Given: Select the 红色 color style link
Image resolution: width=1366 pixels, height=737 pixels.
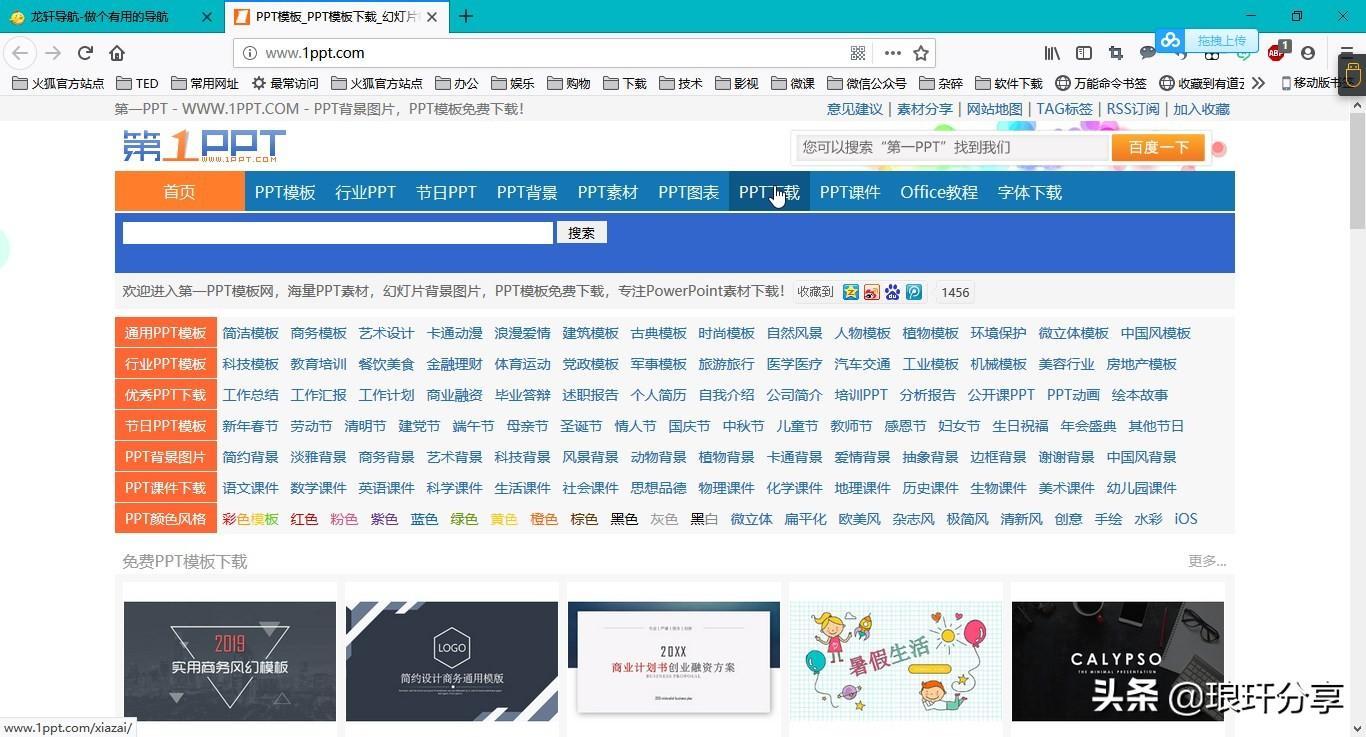Looking at the screenshot, I should [304, 519].
